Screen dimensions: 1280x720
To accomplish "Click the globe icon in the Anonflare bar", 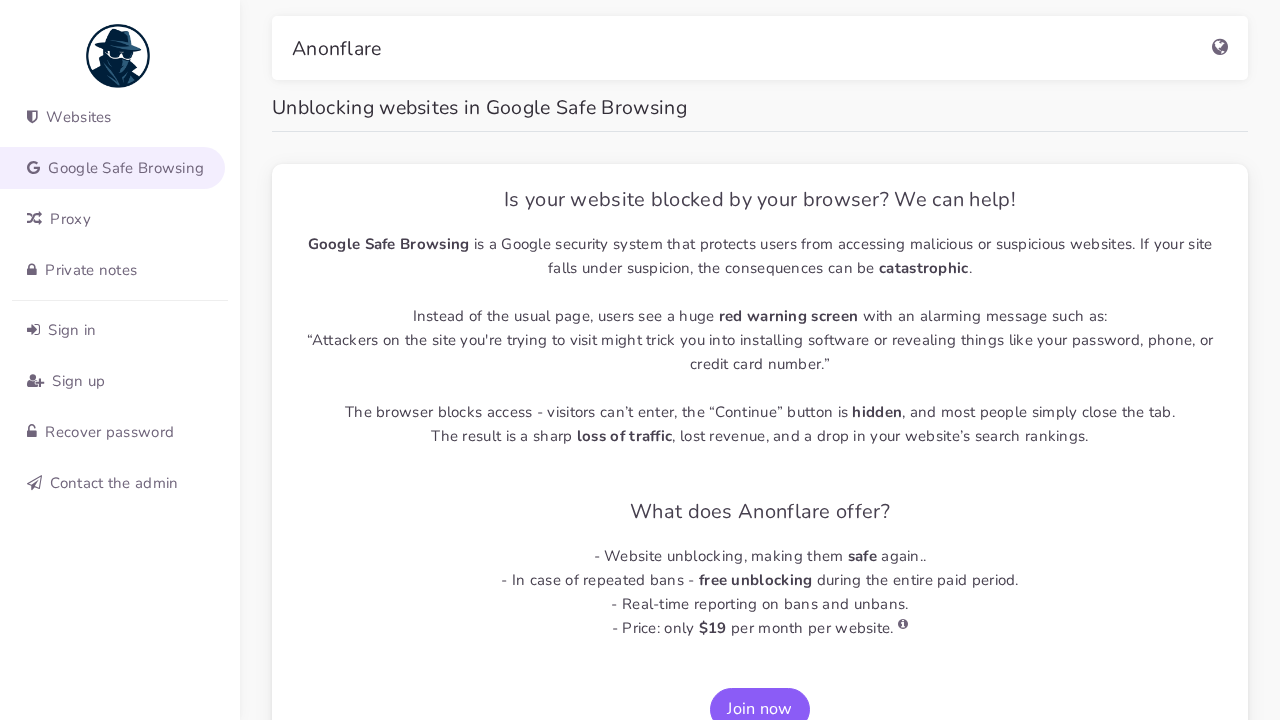I will 1220,47.
